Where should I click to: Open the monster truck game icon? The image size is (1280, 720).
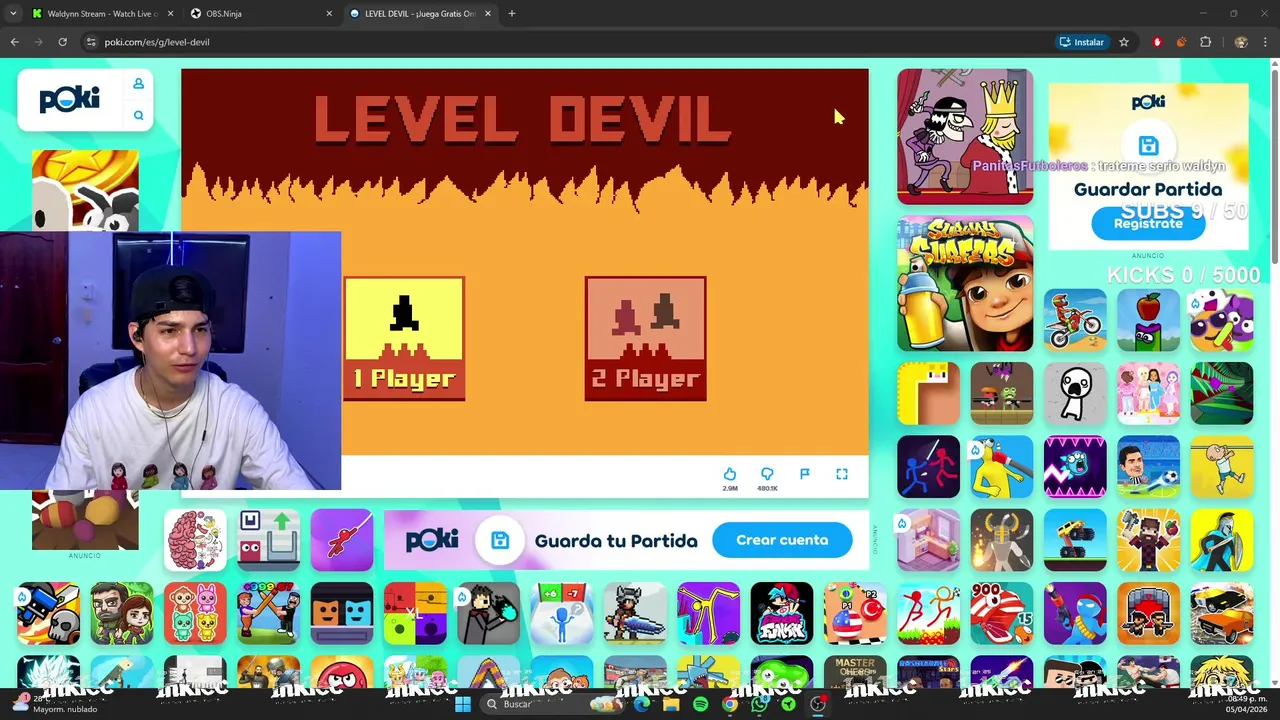1075,540
